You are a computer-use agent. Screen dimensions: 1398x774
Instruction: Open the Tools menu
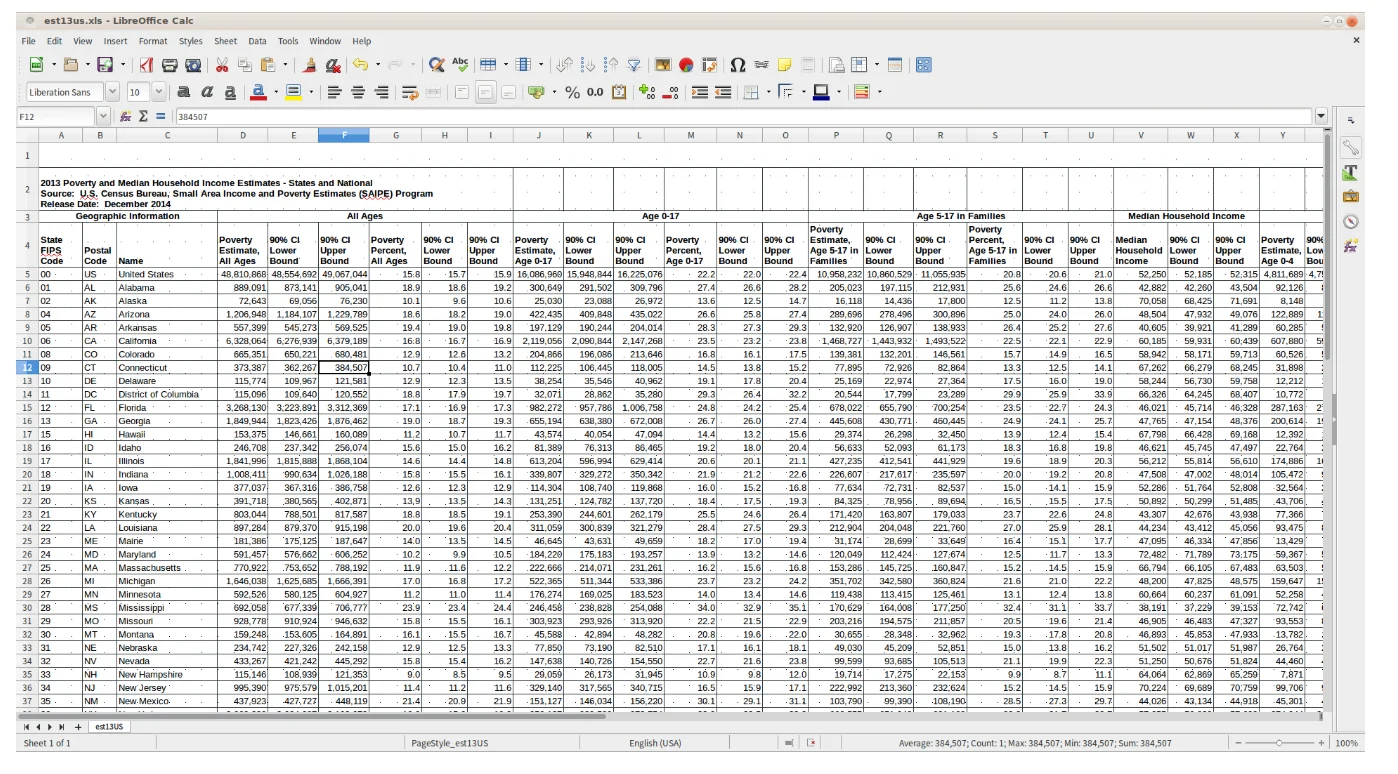(288, 41)
